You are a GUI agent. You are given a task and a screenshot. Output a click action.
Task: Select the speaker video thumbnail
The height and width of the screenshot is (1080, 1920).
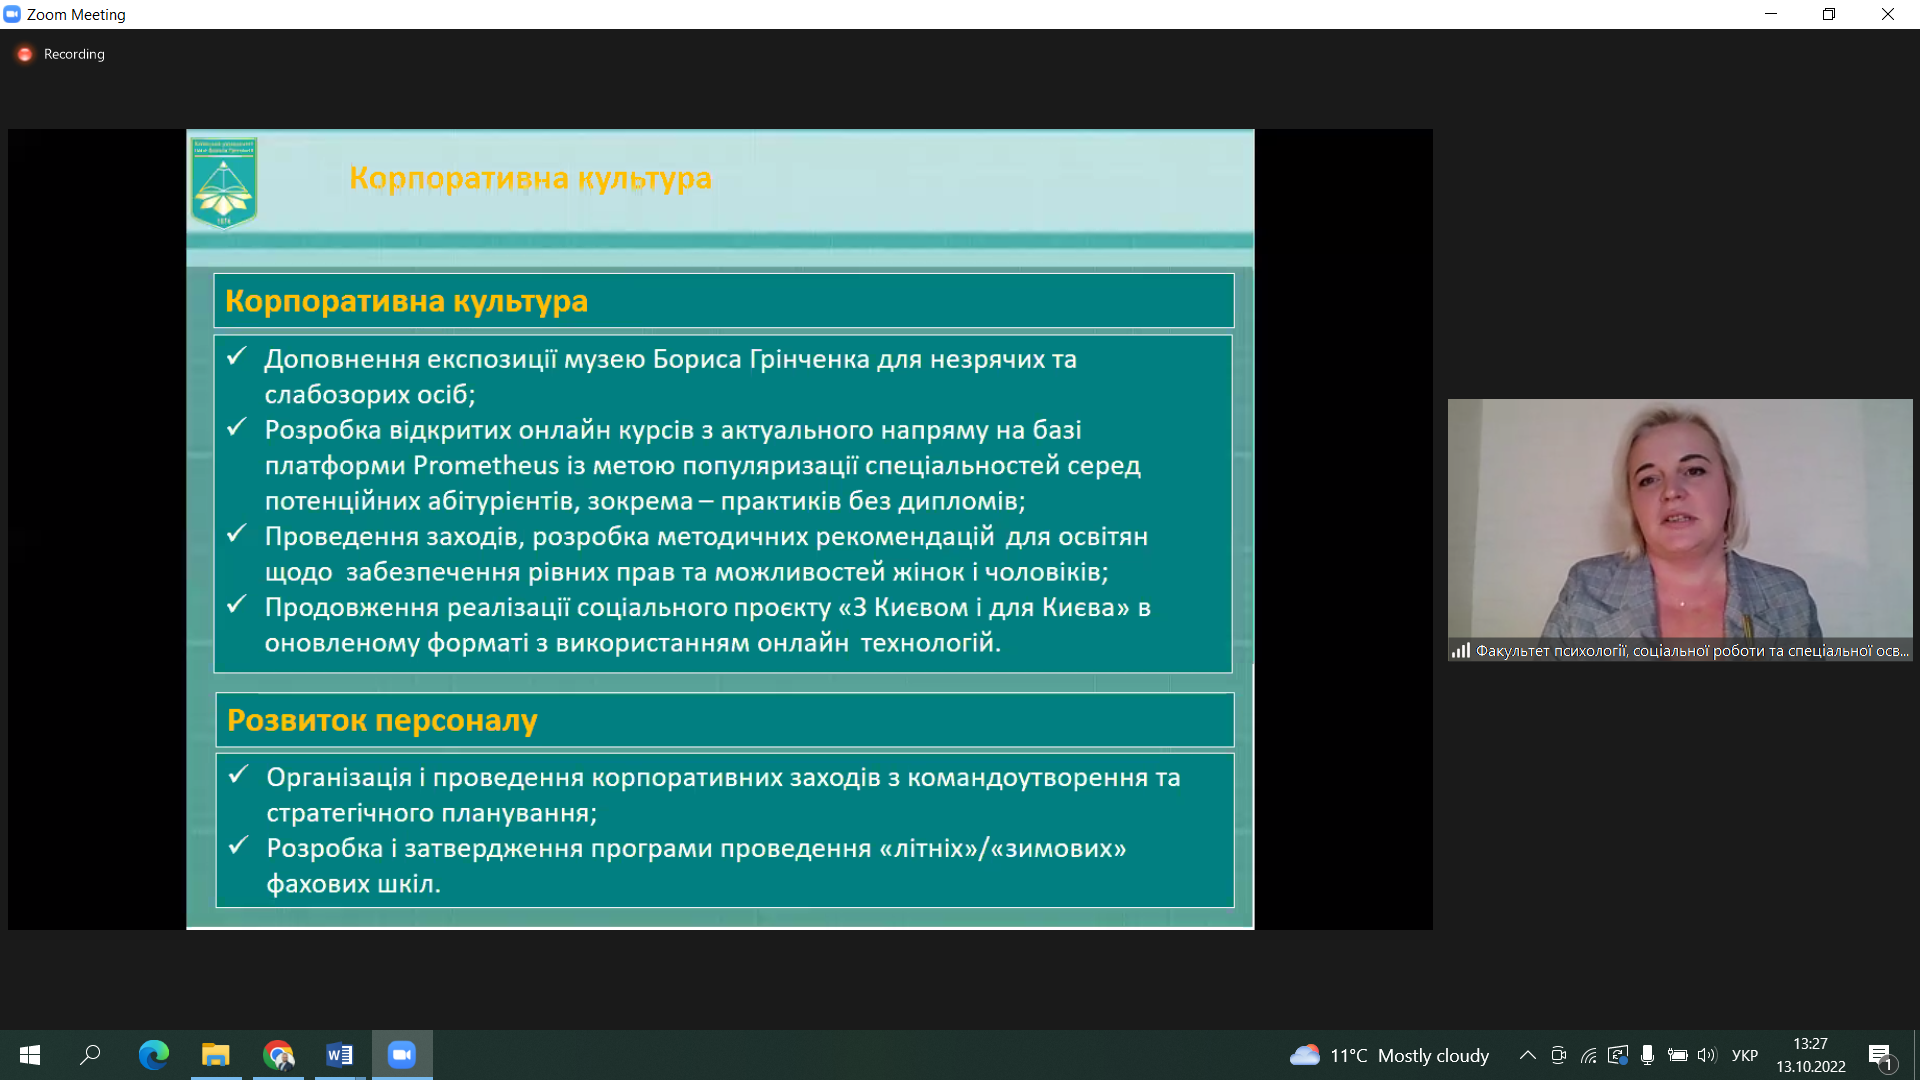(1679, 530)
